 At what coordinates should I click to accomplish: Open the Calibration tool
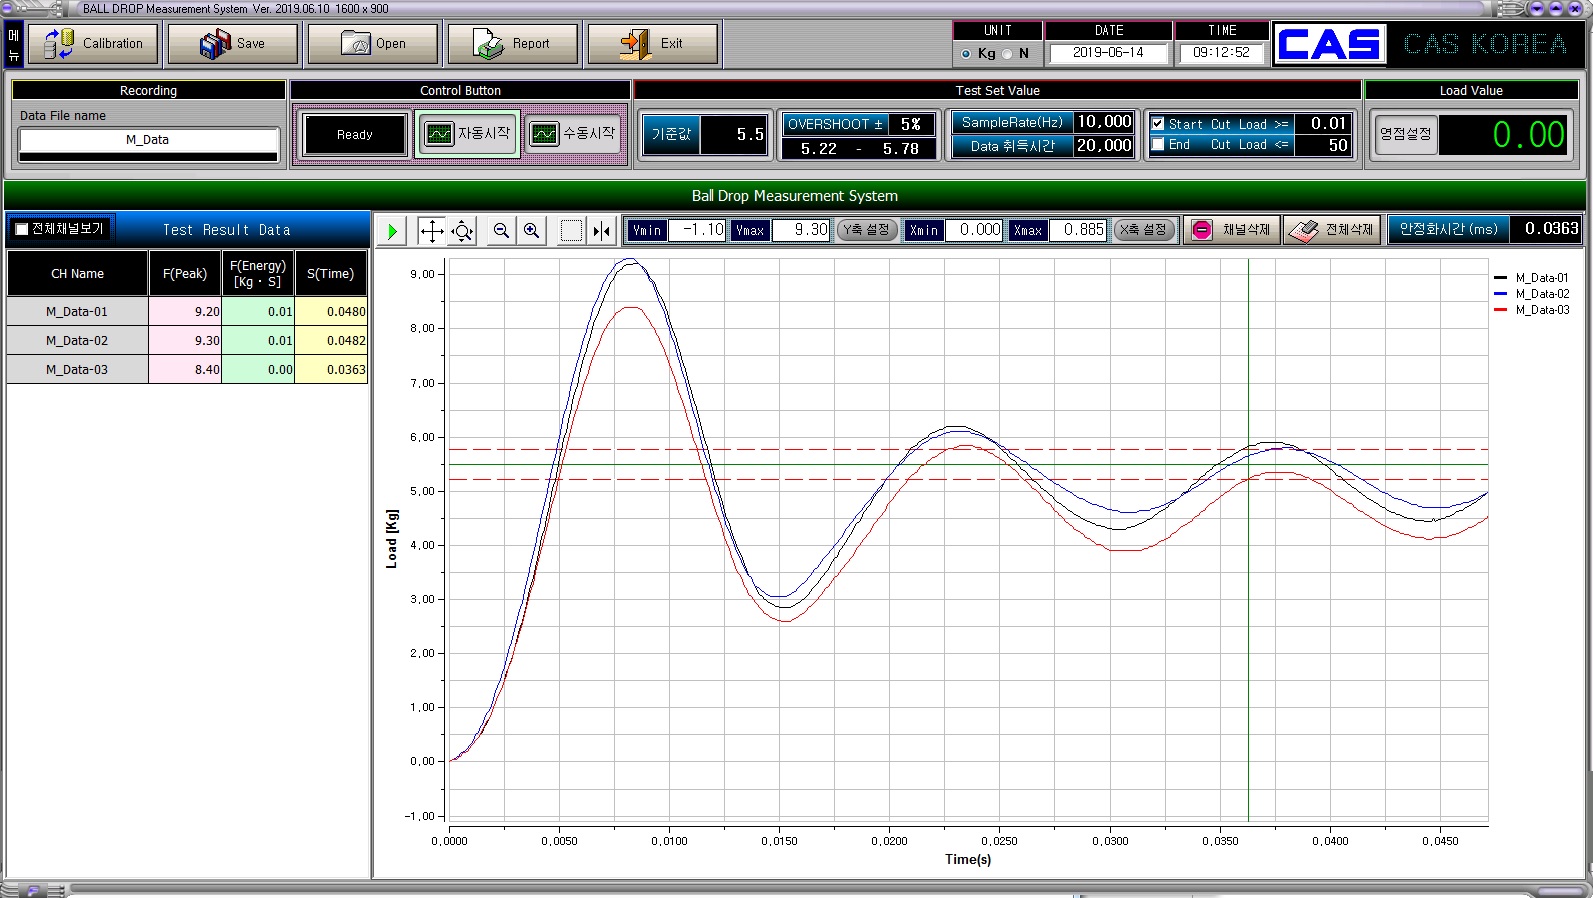(93, 44)
